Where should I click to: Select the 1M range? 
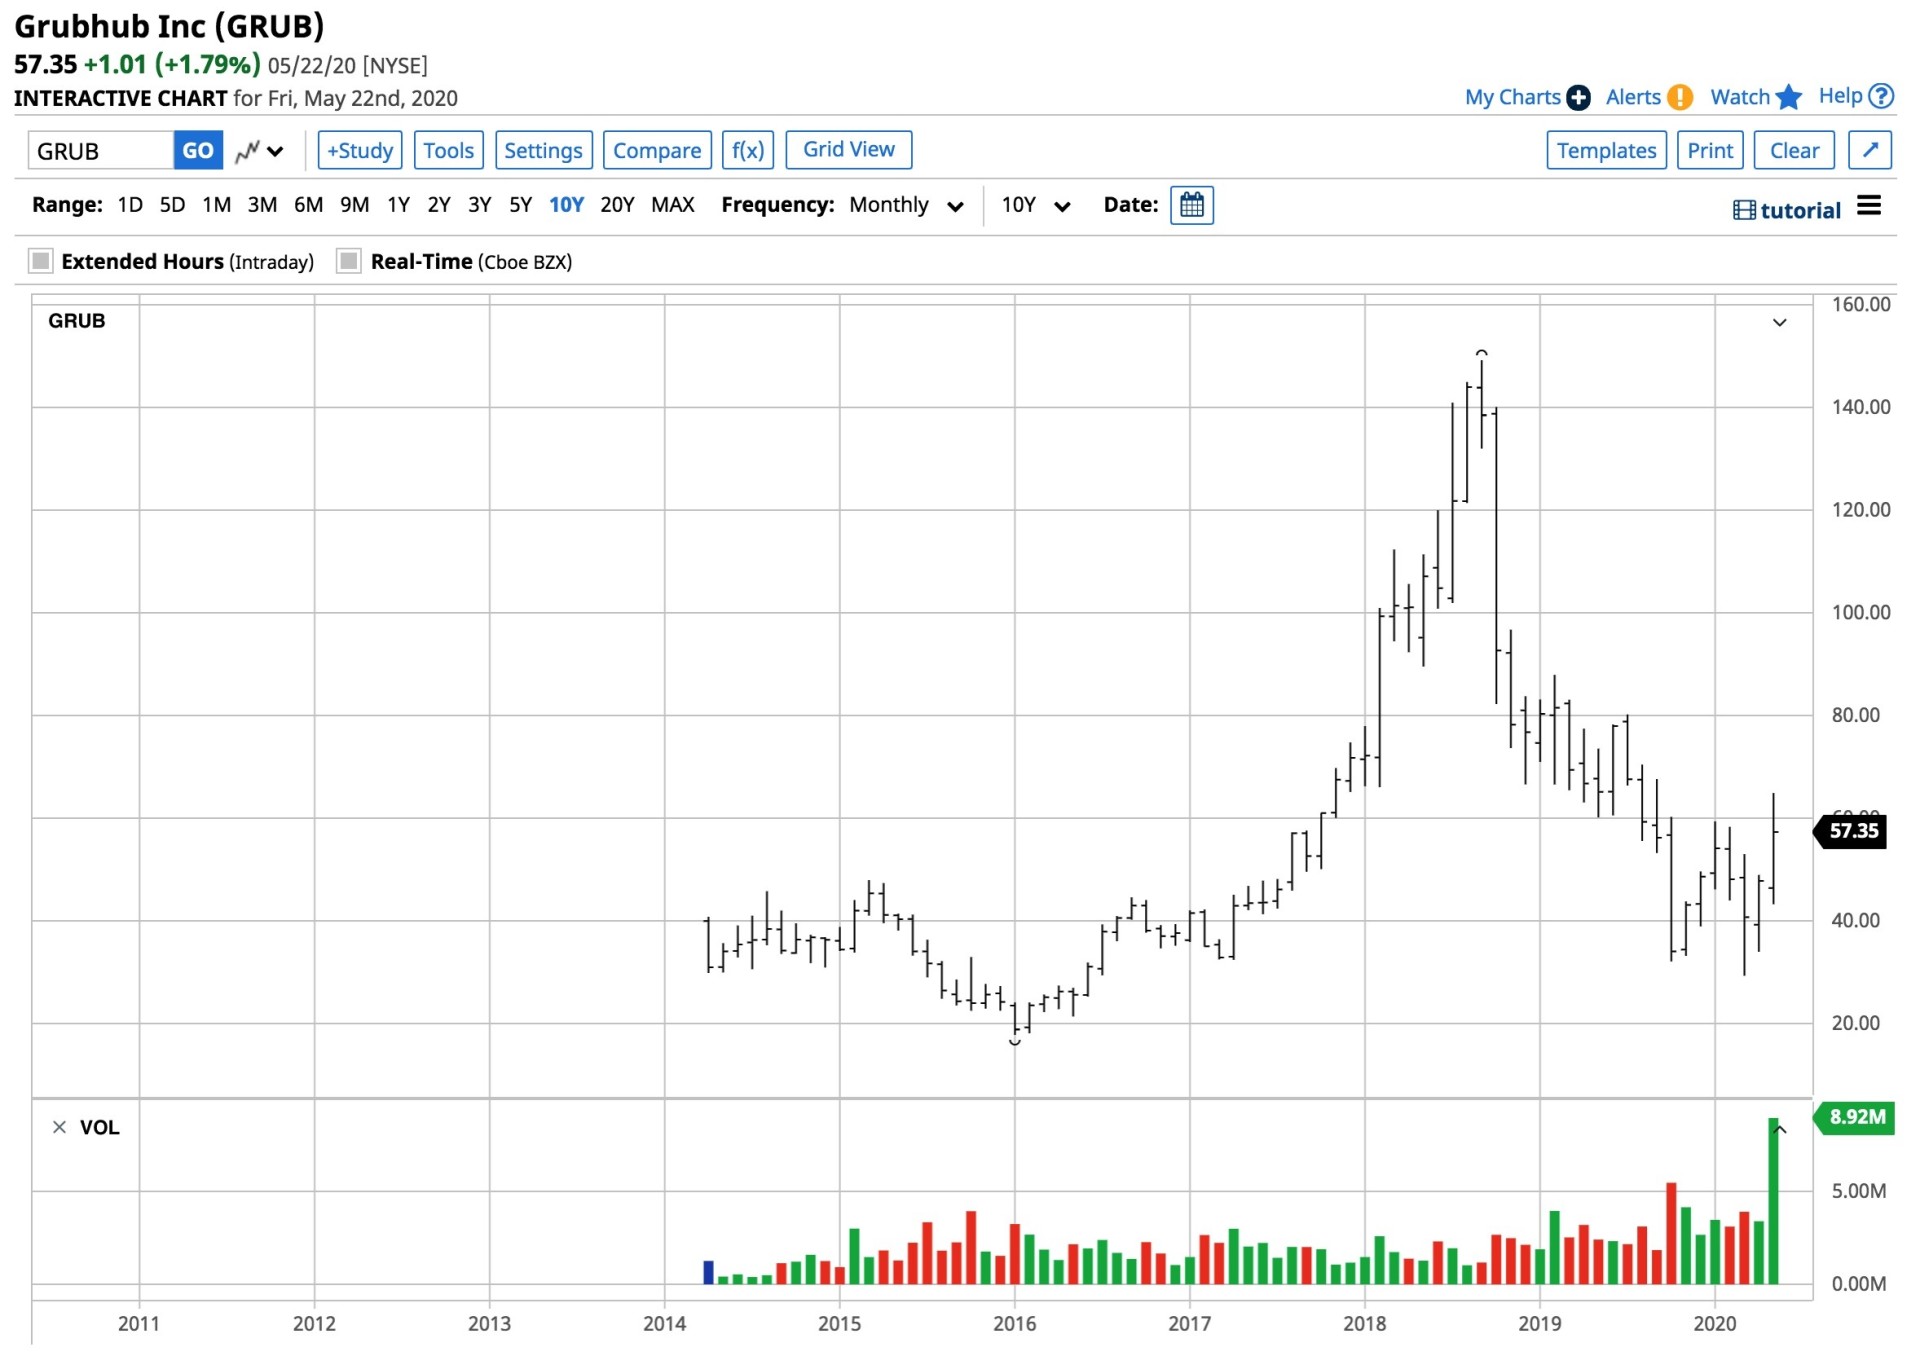tap(216, 205)
